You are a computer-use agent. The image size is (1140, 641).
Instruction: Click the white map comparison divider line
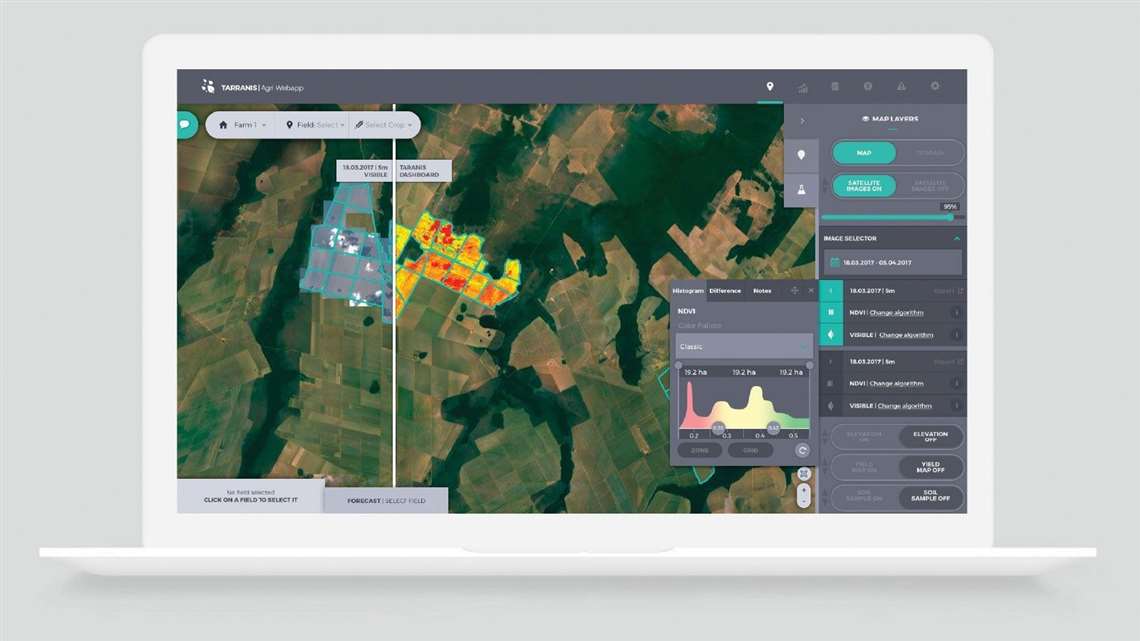pyautogui.click(x=394, y=294)
